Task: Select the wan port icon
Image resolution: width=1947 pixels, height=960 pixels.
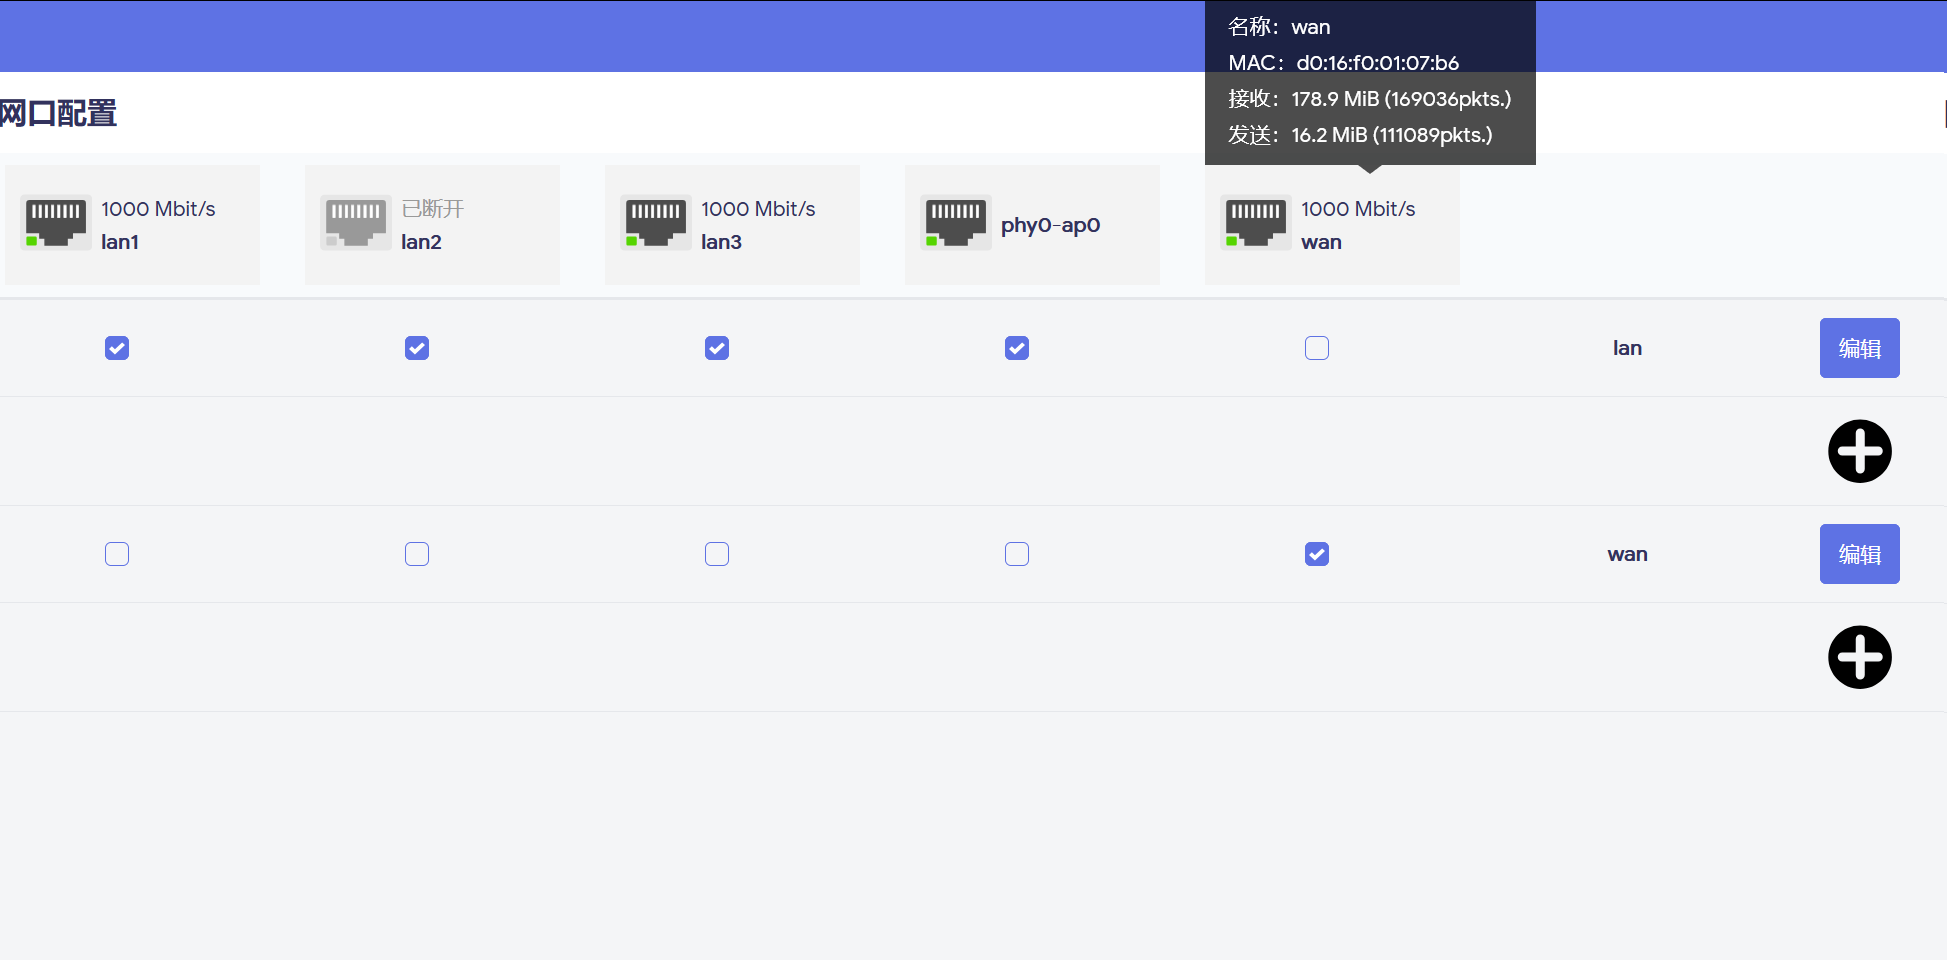Action: click(1256, 222)
